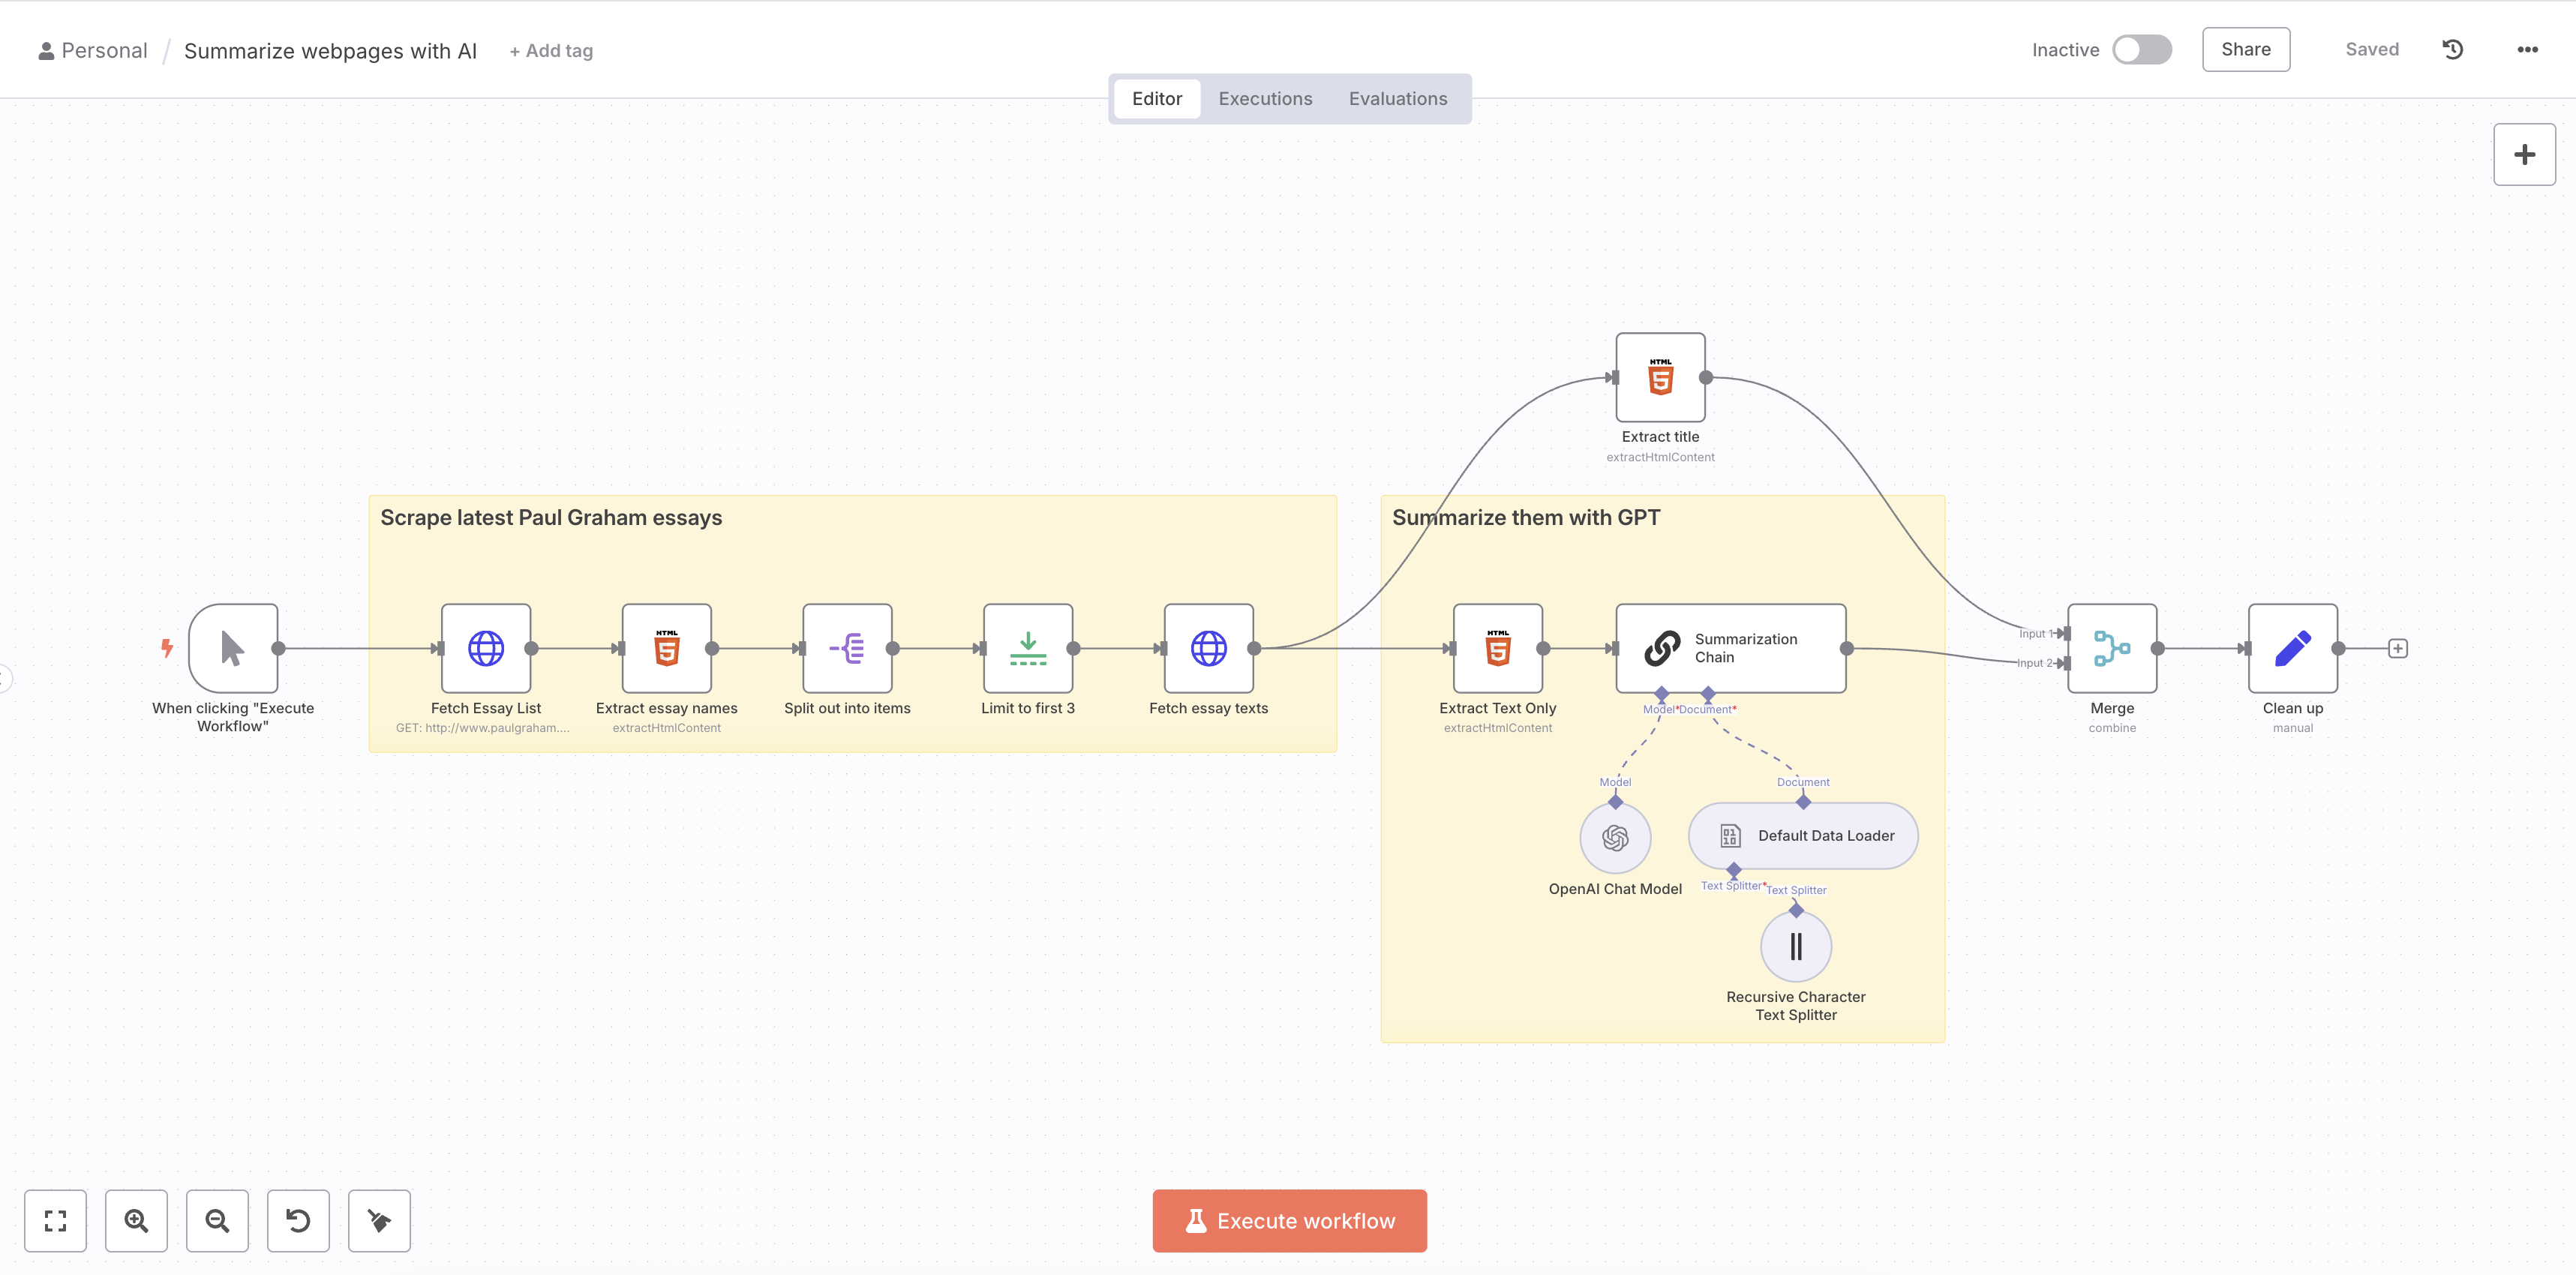Open the Limit to first 3 node
This screenshot has height=1275, width=2576.
pyautogui.click(x=1027, y=648)
